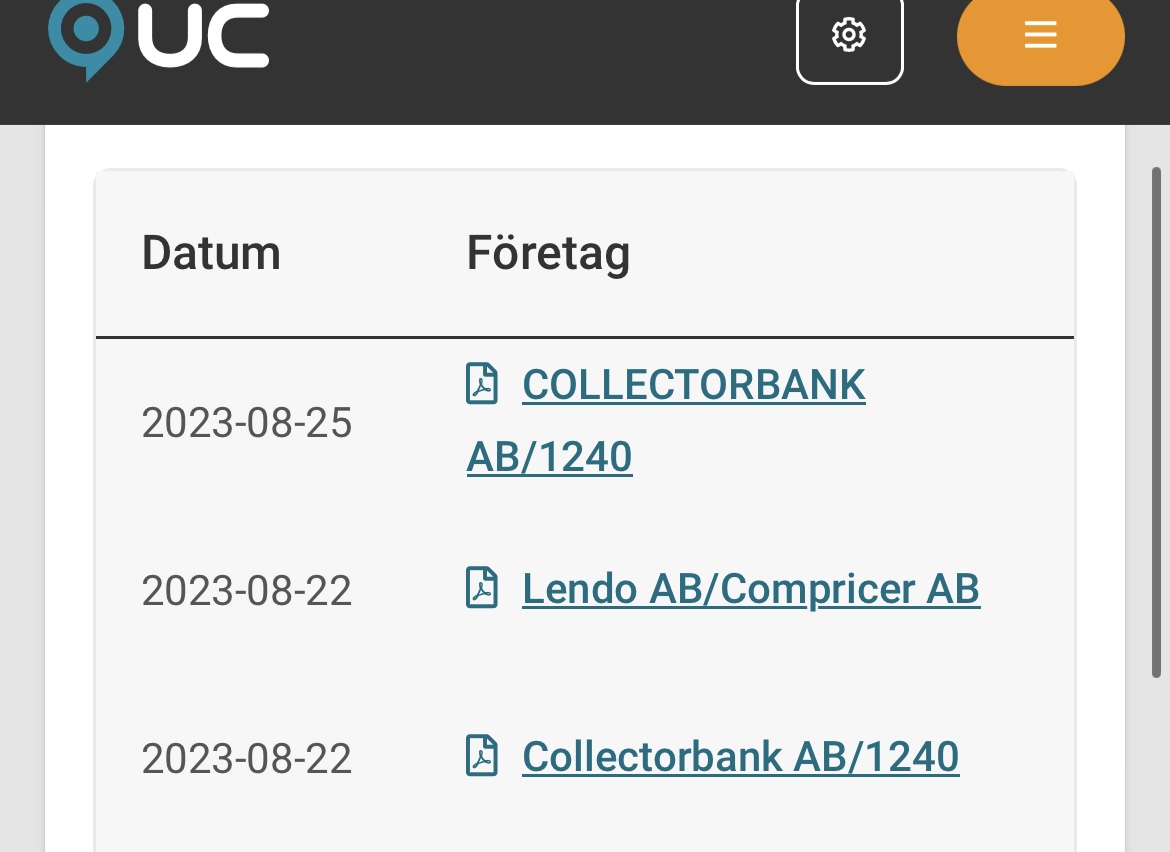Click PDF icon for Collectorbank AB/1240 dated 2023-08-22
Viewport: 1170px width, 852px height.
[x=482, y=756]
